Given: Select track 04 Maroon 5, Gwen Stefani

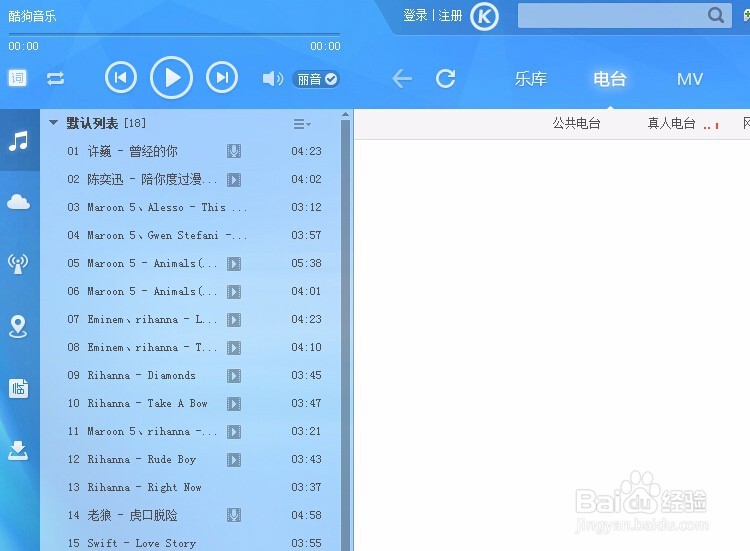Looking at the screenshot, I should (190, 235).
